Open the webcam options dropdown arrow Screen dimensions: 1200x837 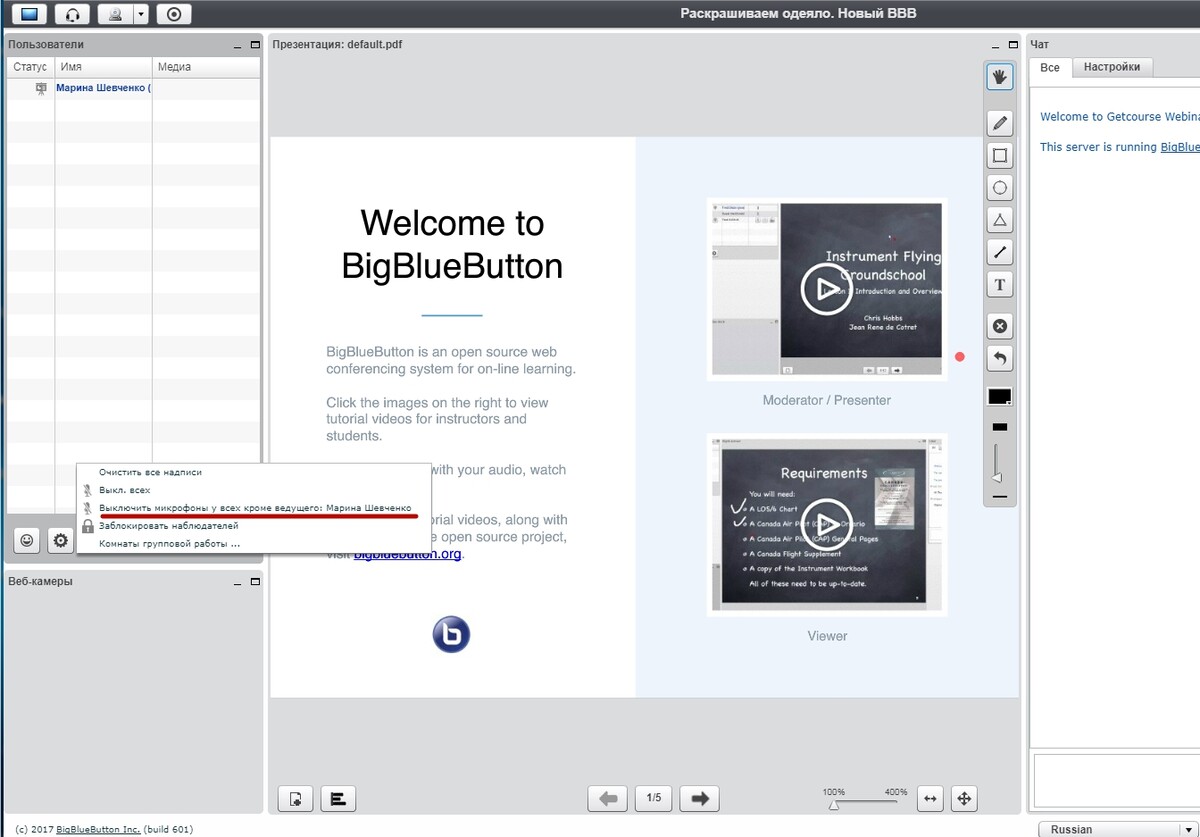click(141, 14)
